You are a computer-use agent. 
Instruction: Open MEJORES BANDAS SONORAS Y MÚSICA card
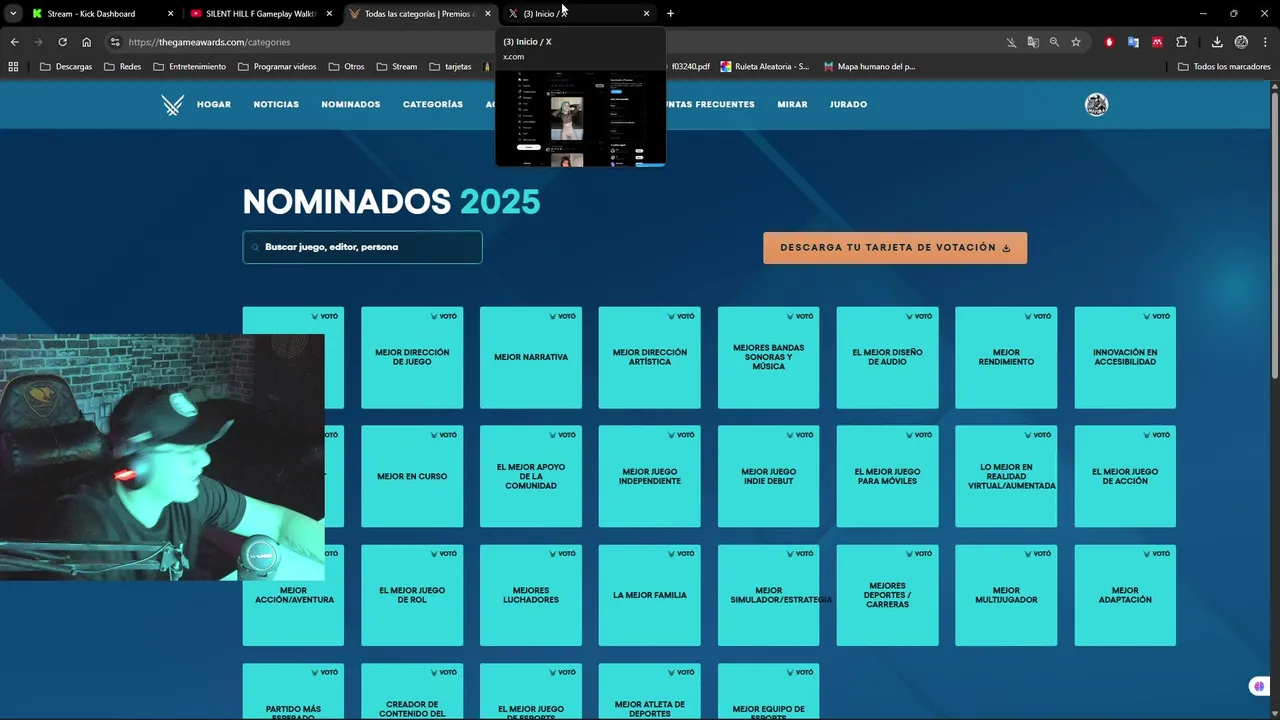(x=768, y=358)
